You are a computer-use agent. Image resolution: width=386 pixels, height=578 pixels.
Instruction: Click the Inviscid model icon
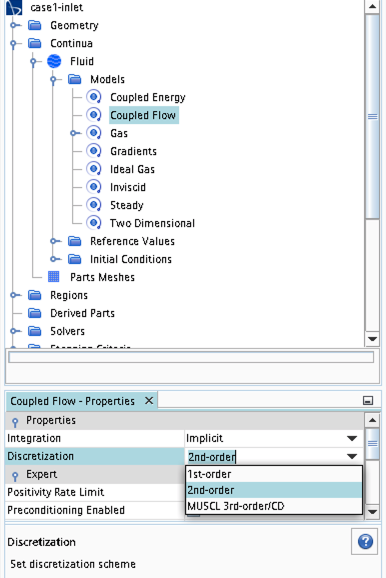pos(94,187)
